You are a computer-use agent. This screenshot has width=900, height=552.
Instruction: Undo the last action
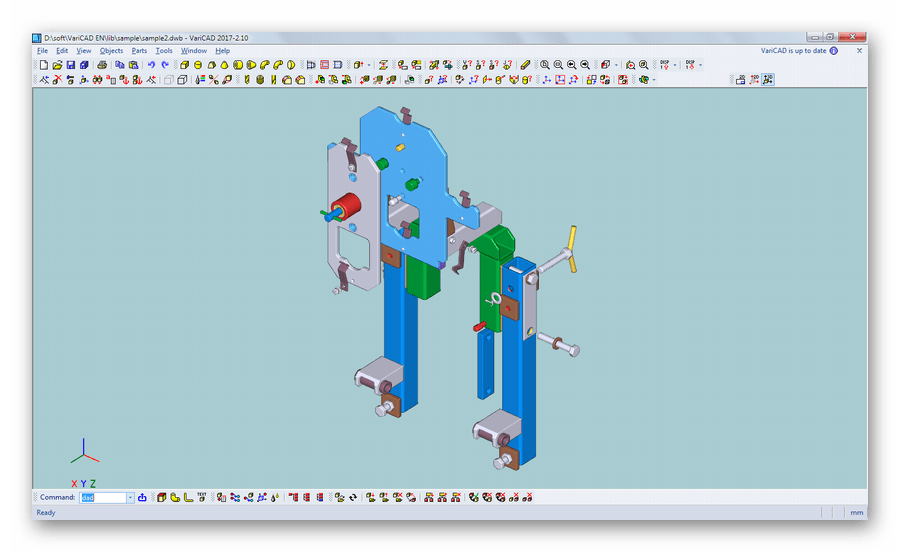click(152, 65)
